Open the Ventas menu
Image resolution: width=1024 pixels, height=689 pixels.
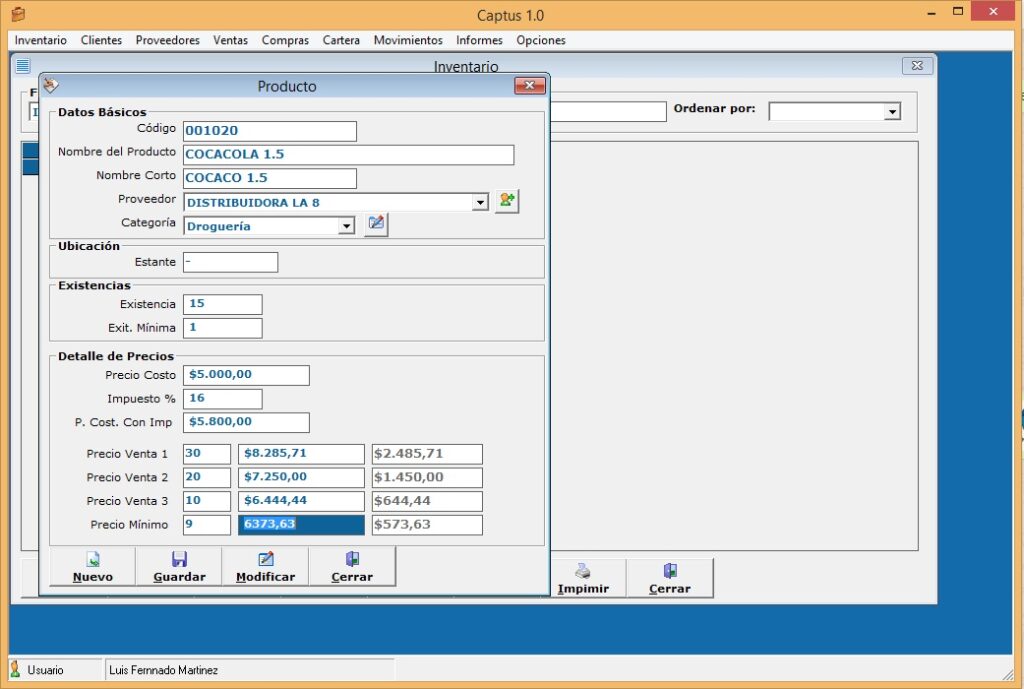tap(231, 40)
